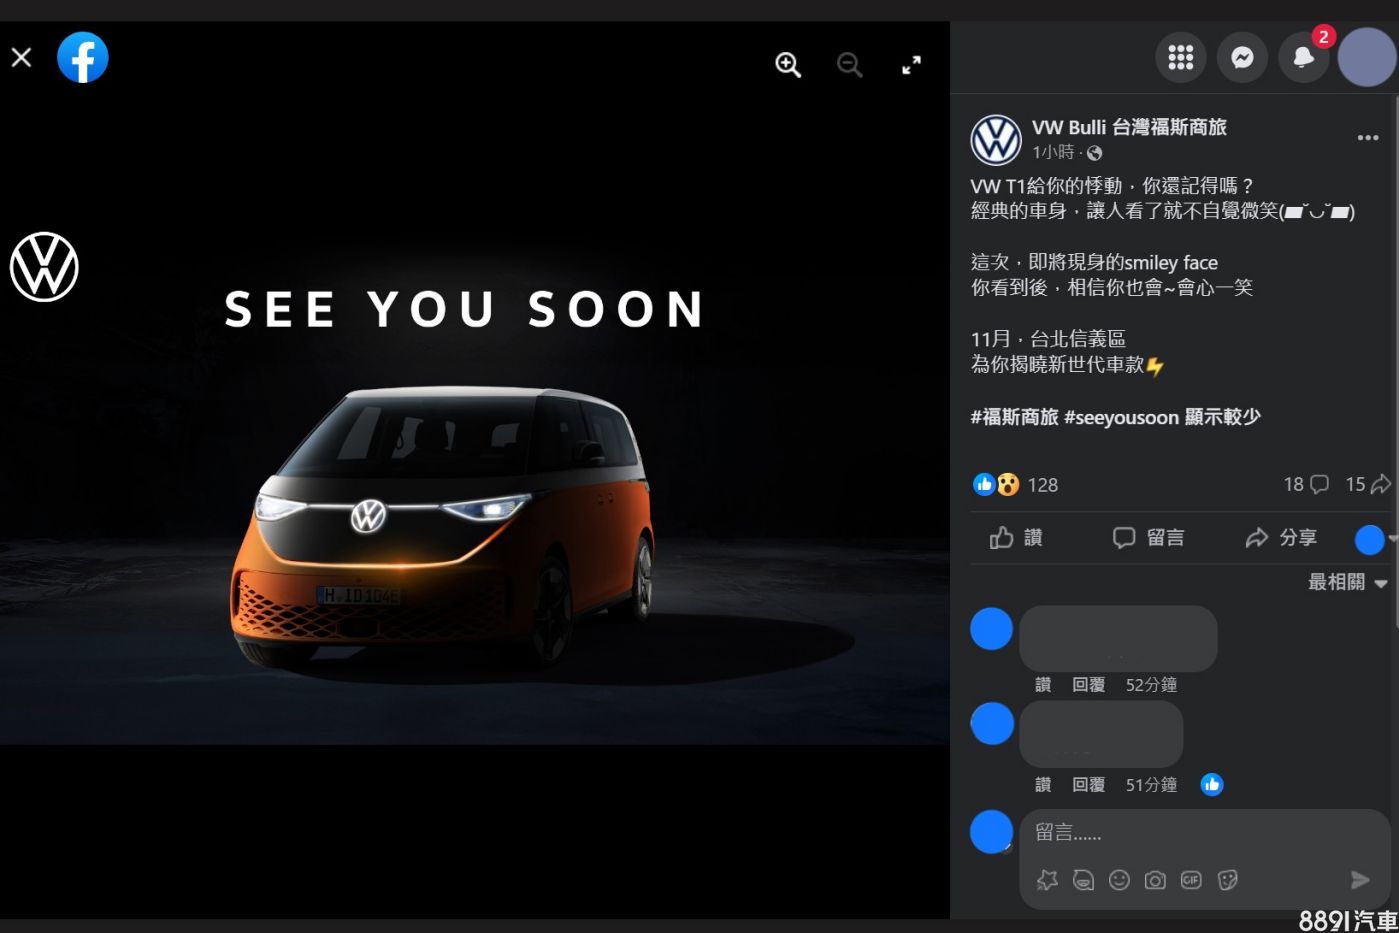The height and width of the screenshot is (933, 1399).
Task: Open the Facebook apps grid menu
Action: (1180, 57)
